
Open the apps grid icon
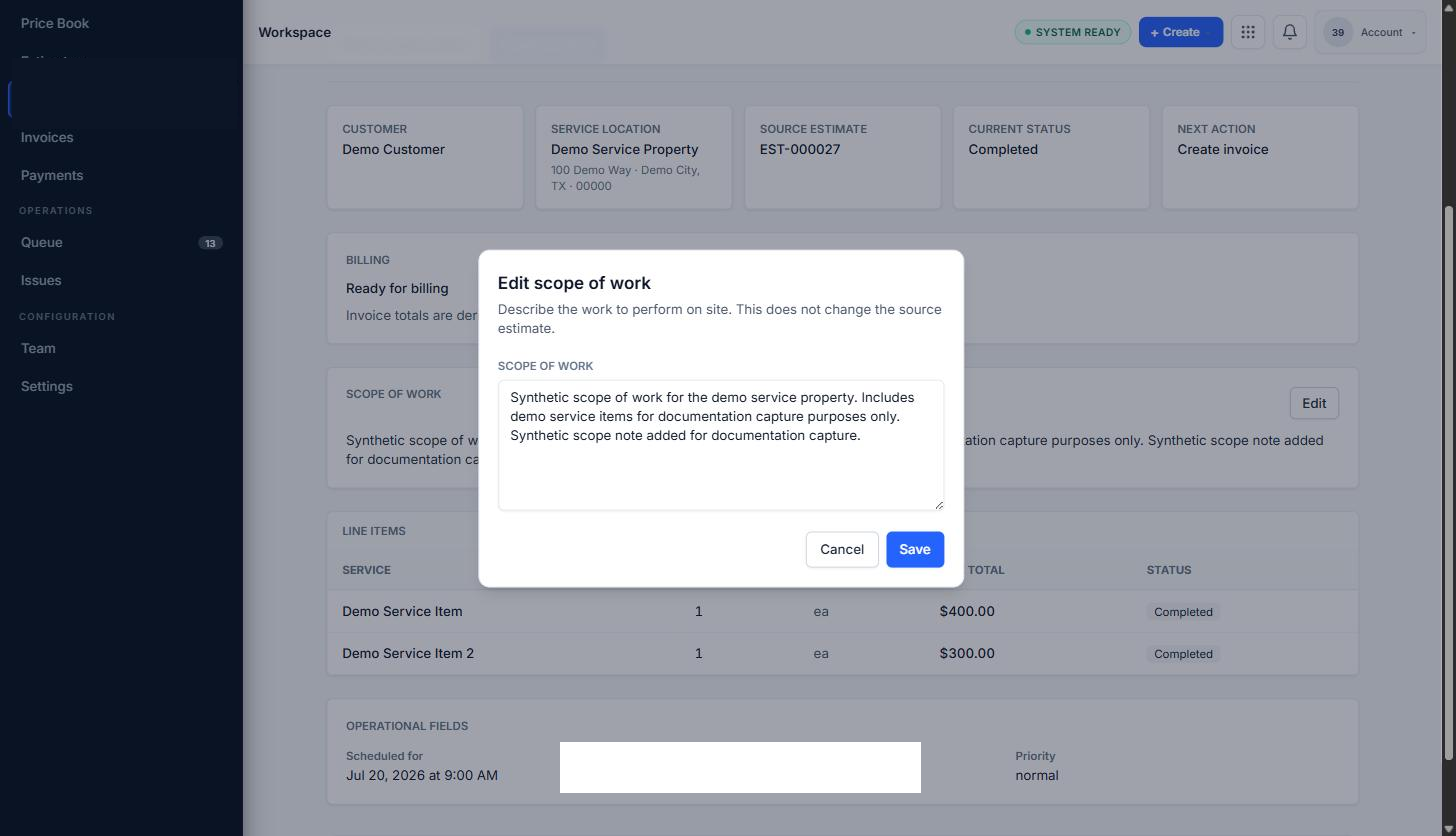point(1248,32)
